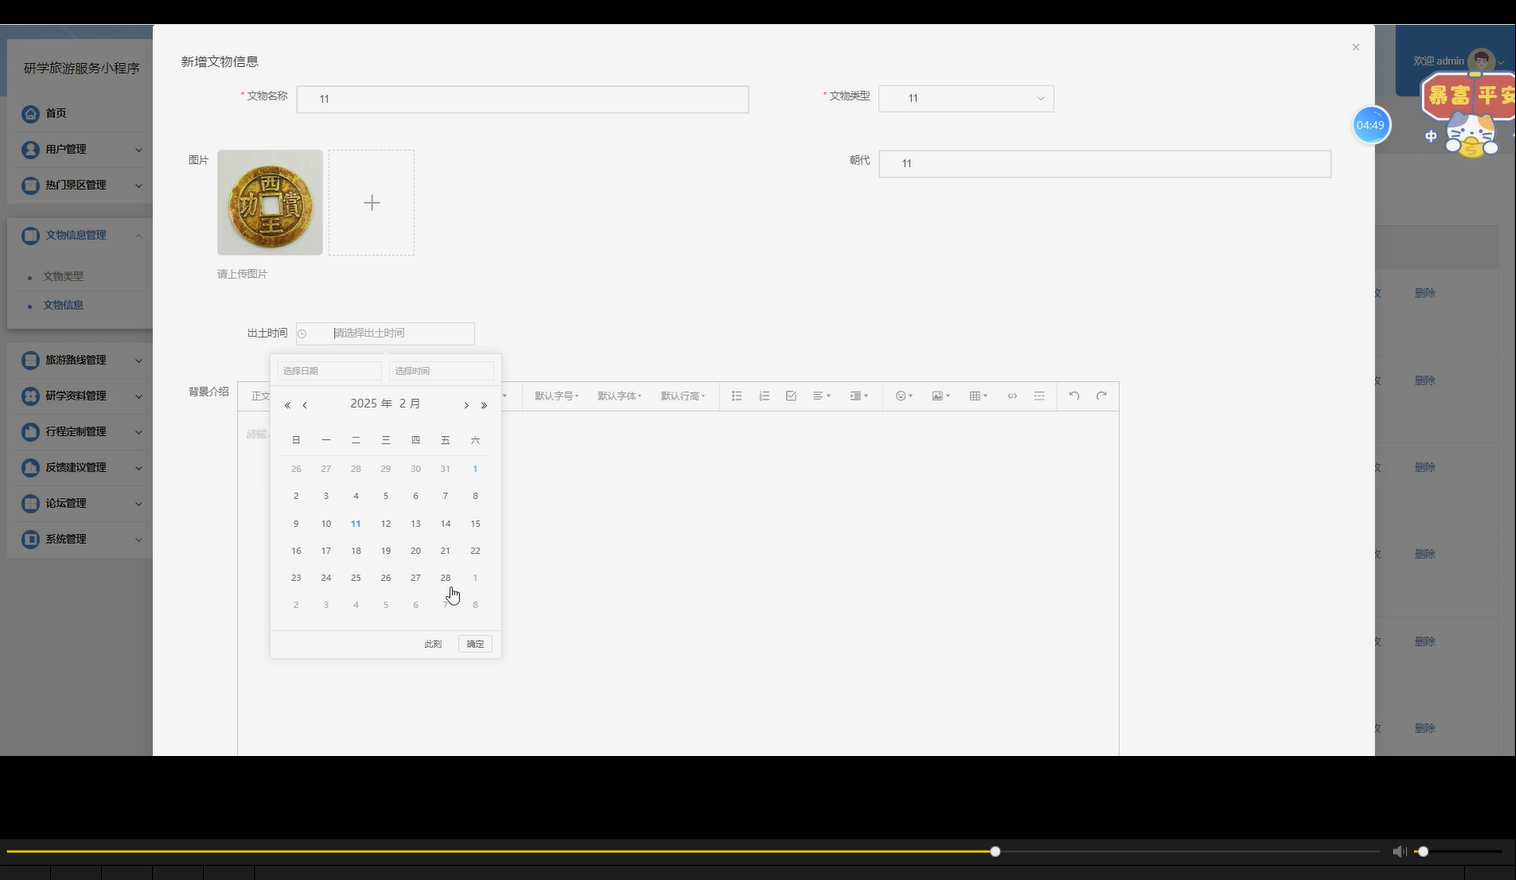The height and width of the screenshot is (880, 1516).
Task: Open the insert table menu in editor
Action: click(x=978, y=396)
